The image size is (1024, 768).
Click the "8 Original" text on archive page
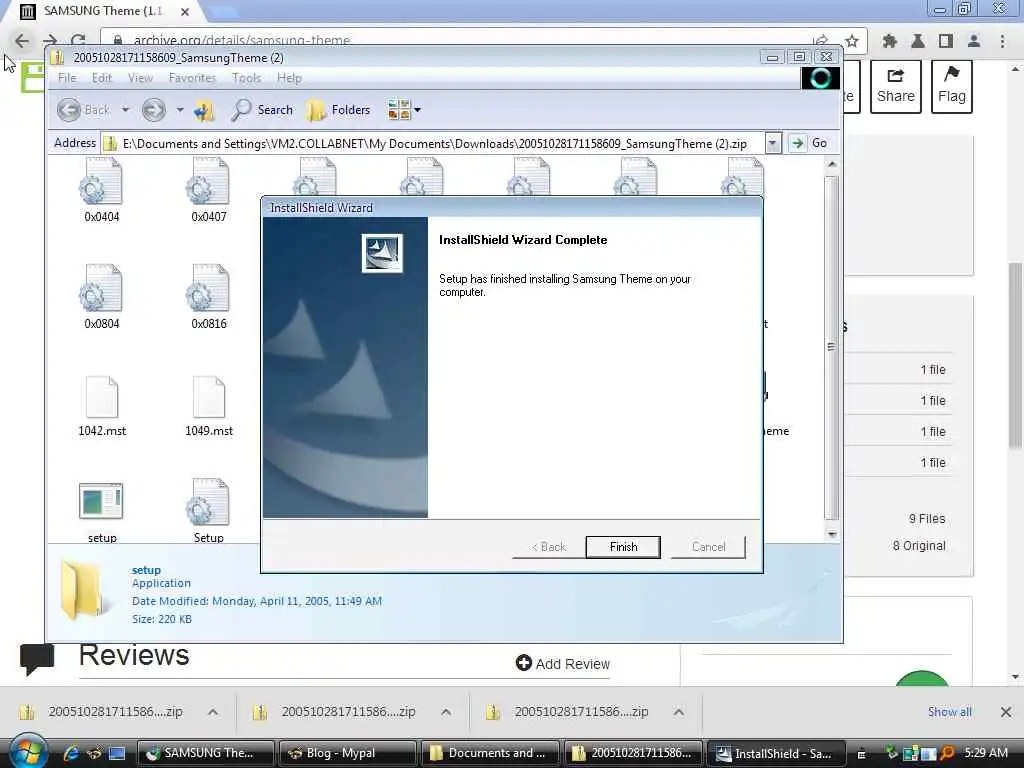pos(919,545)
